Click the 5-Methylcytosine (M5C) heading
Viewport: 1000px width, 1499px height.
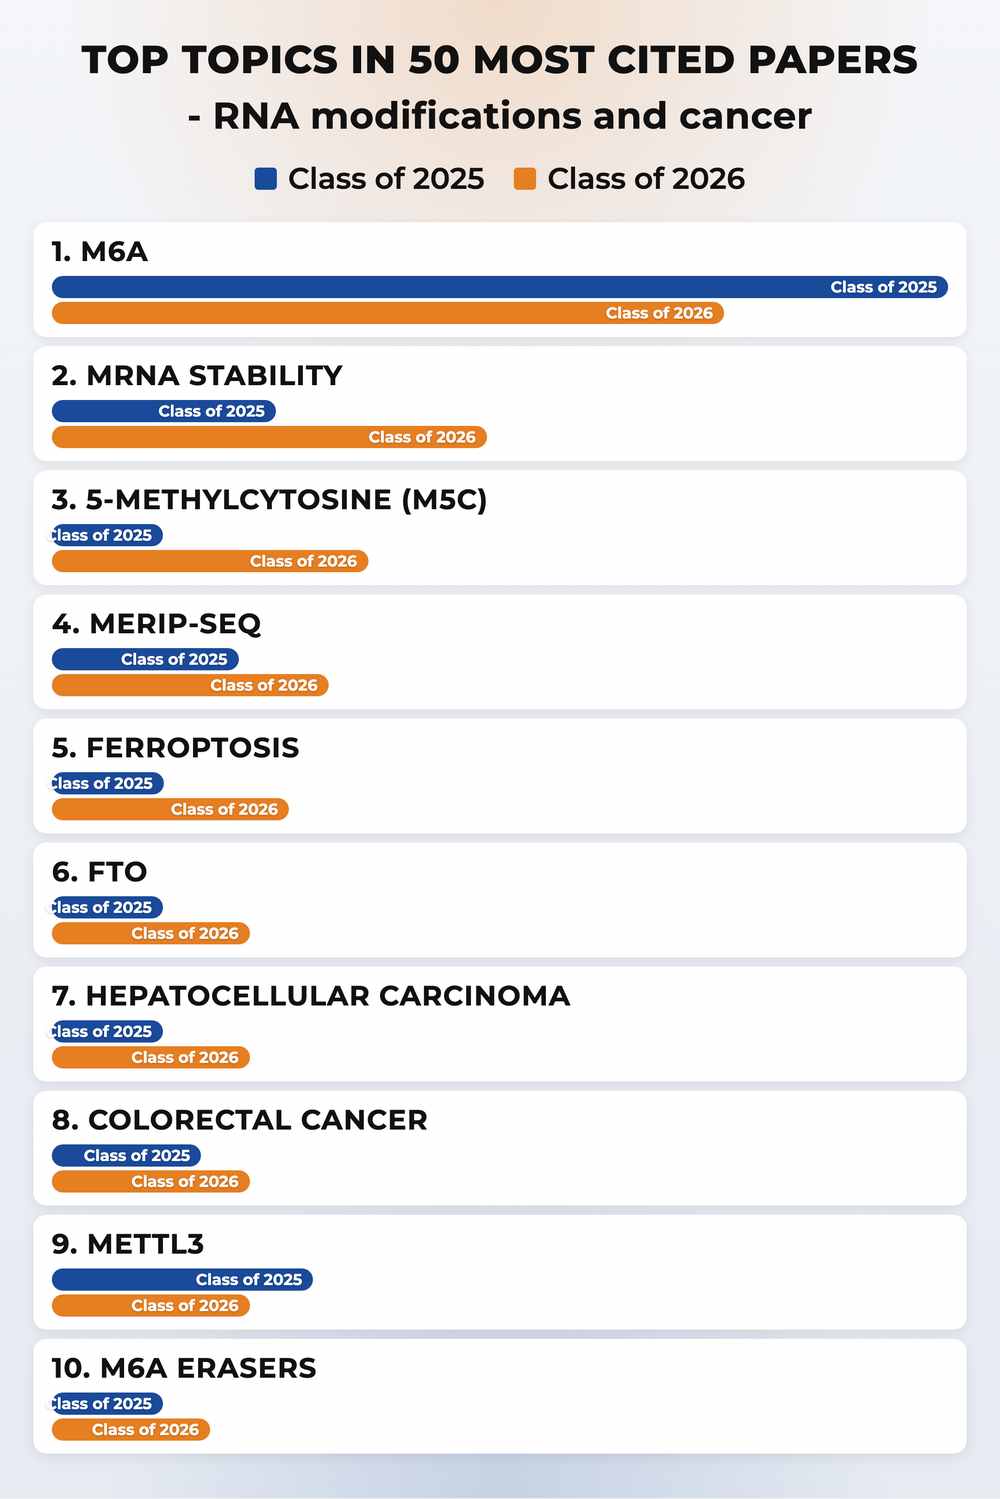[270, 500]
